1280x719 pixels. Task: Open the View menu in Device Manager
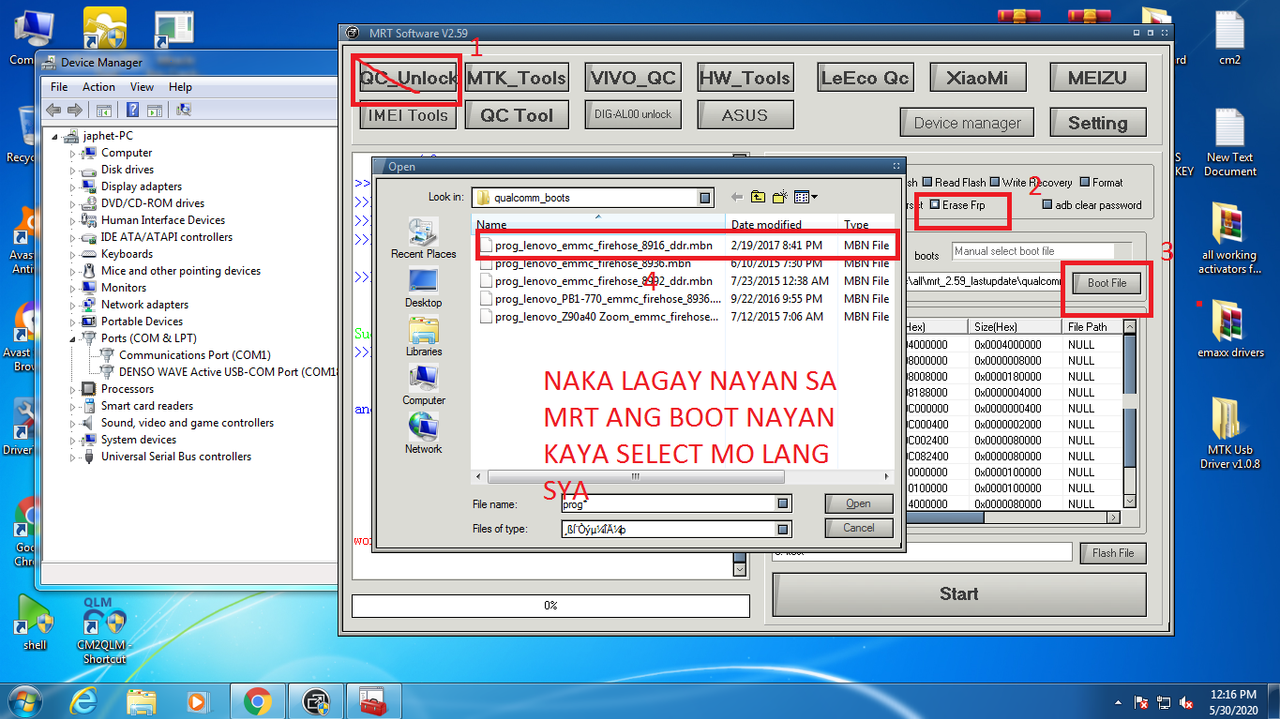(144, 87)
